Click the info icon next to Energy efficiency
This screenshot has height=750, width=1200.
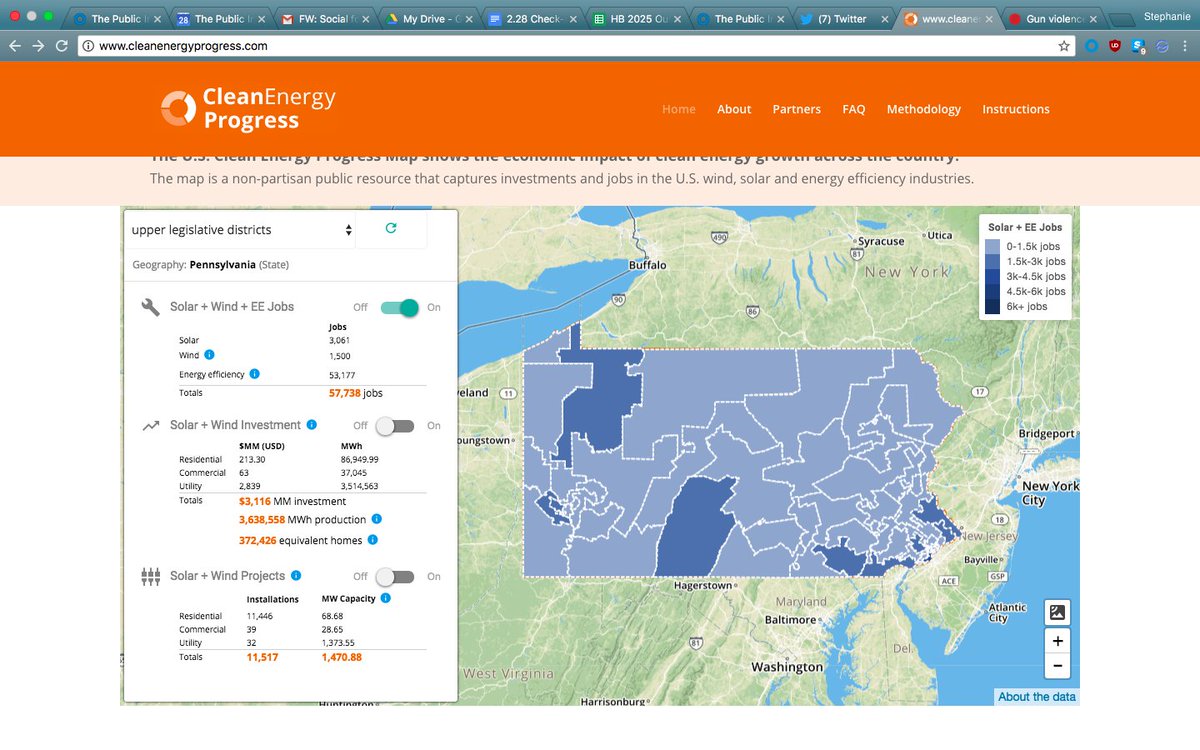pos(254,374)
